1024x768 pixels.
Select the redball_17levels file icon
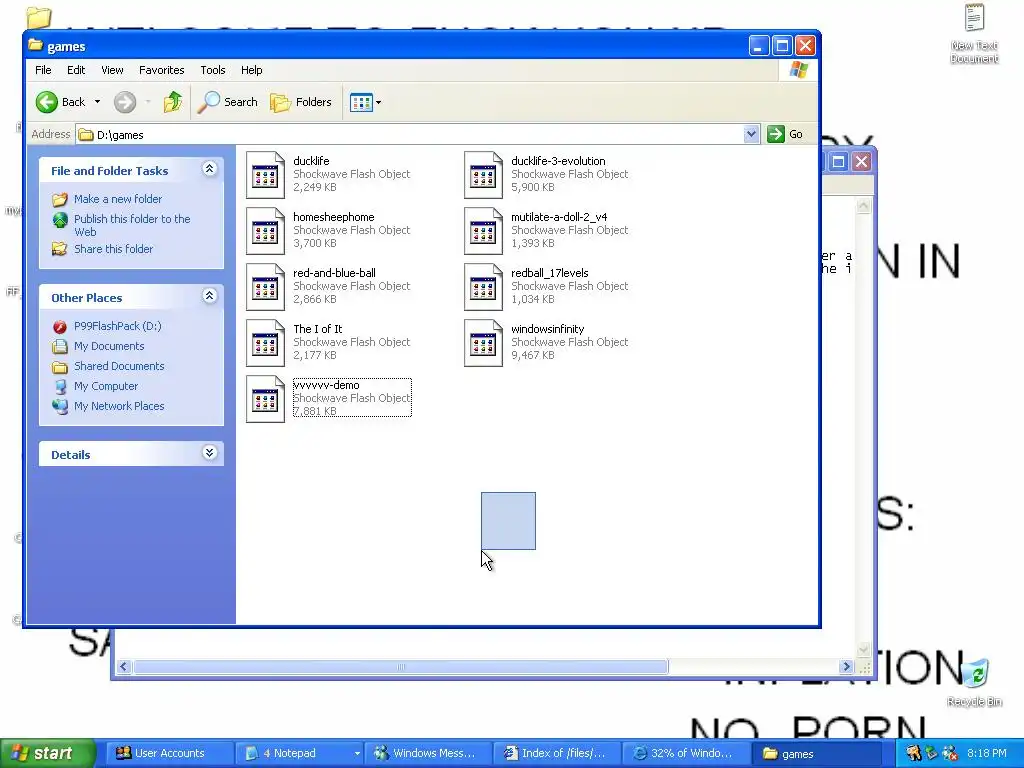(x=483, y=287)
